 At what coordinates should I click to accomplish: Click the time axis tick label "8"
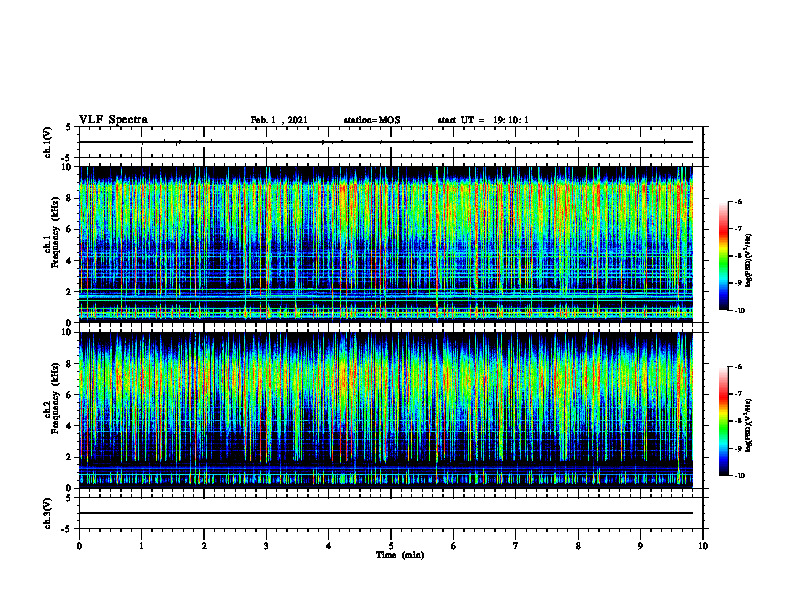(x=578, y=546)
